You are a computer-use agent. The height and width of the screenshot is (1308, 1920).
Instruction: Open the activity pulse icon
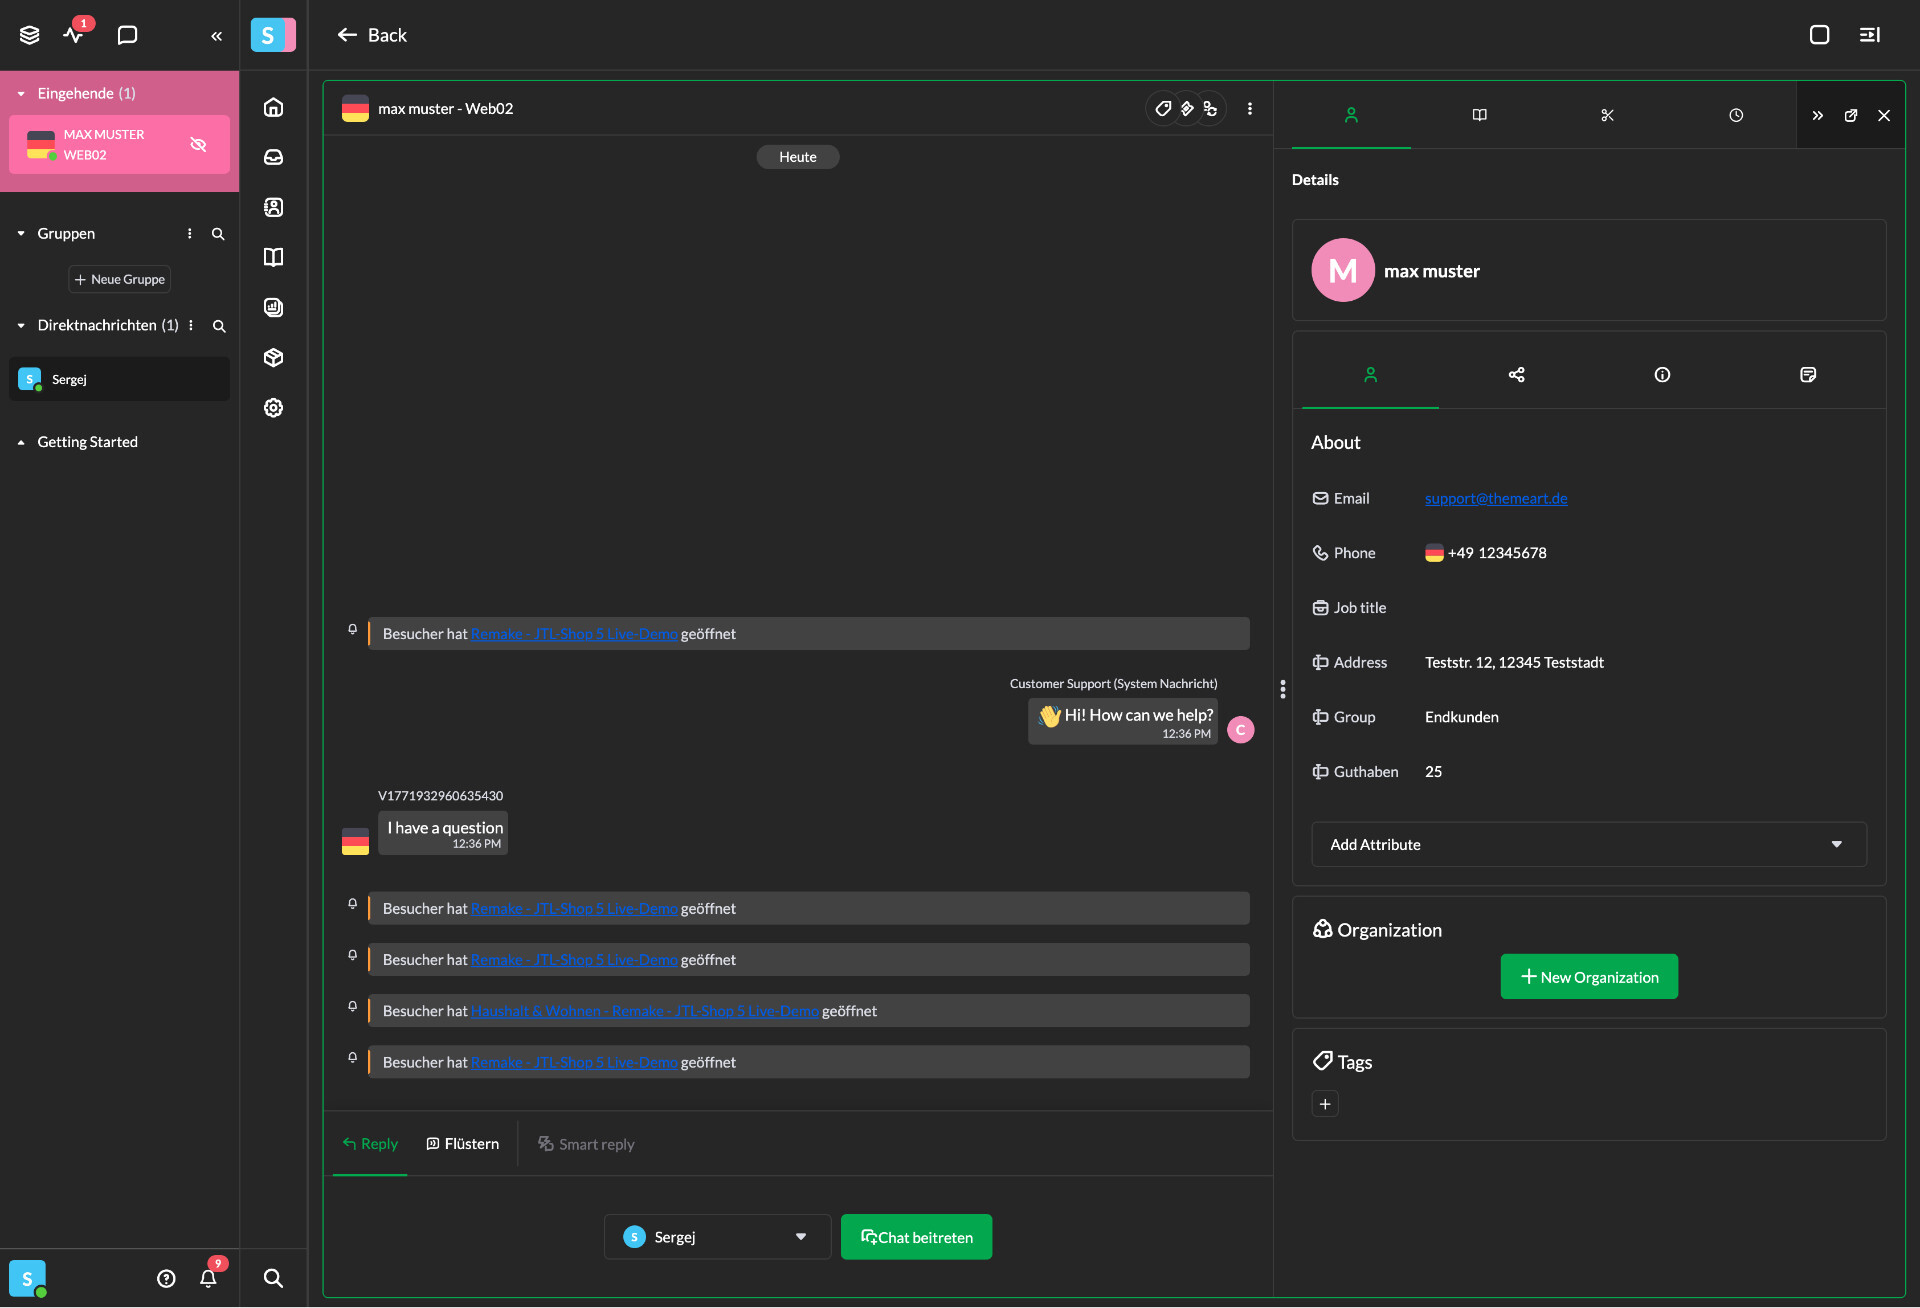73,35
